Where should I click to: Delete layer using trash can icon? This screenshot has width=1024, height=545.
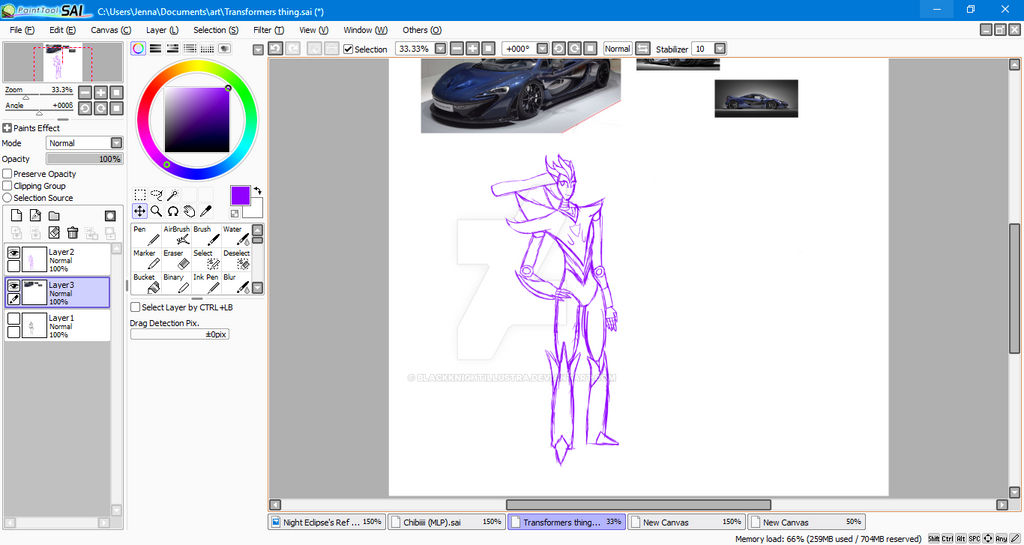tap(72, 232)
